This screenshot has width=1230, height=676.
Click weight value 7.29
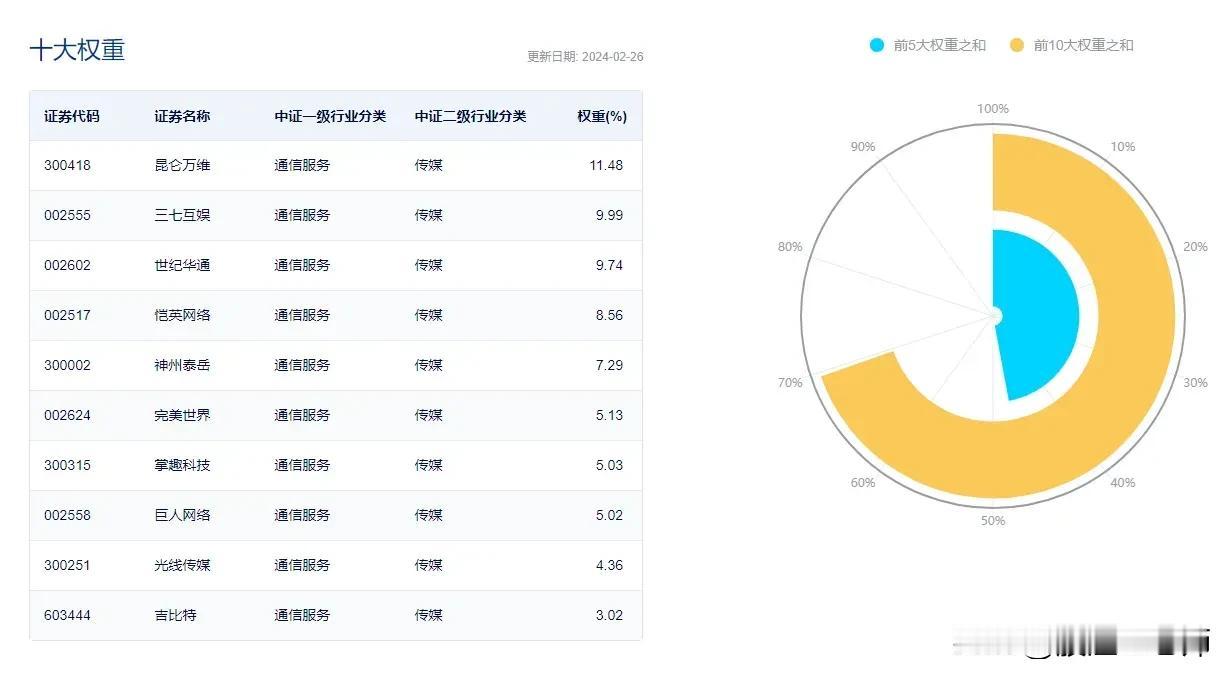click(609, 365)
